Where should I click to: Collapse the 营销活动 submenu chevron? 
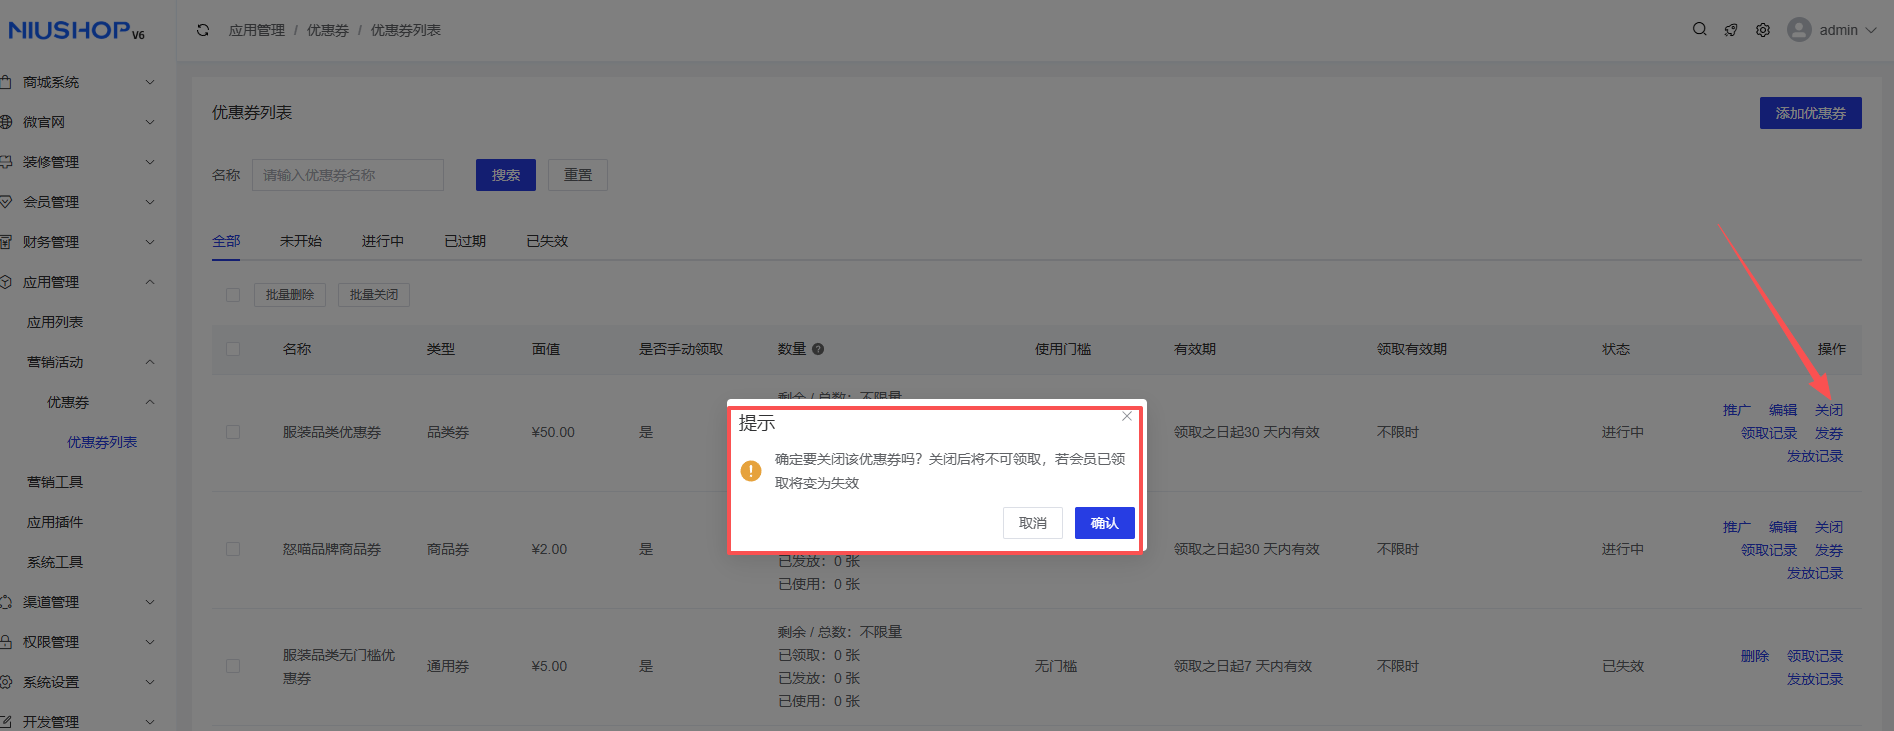150,362
